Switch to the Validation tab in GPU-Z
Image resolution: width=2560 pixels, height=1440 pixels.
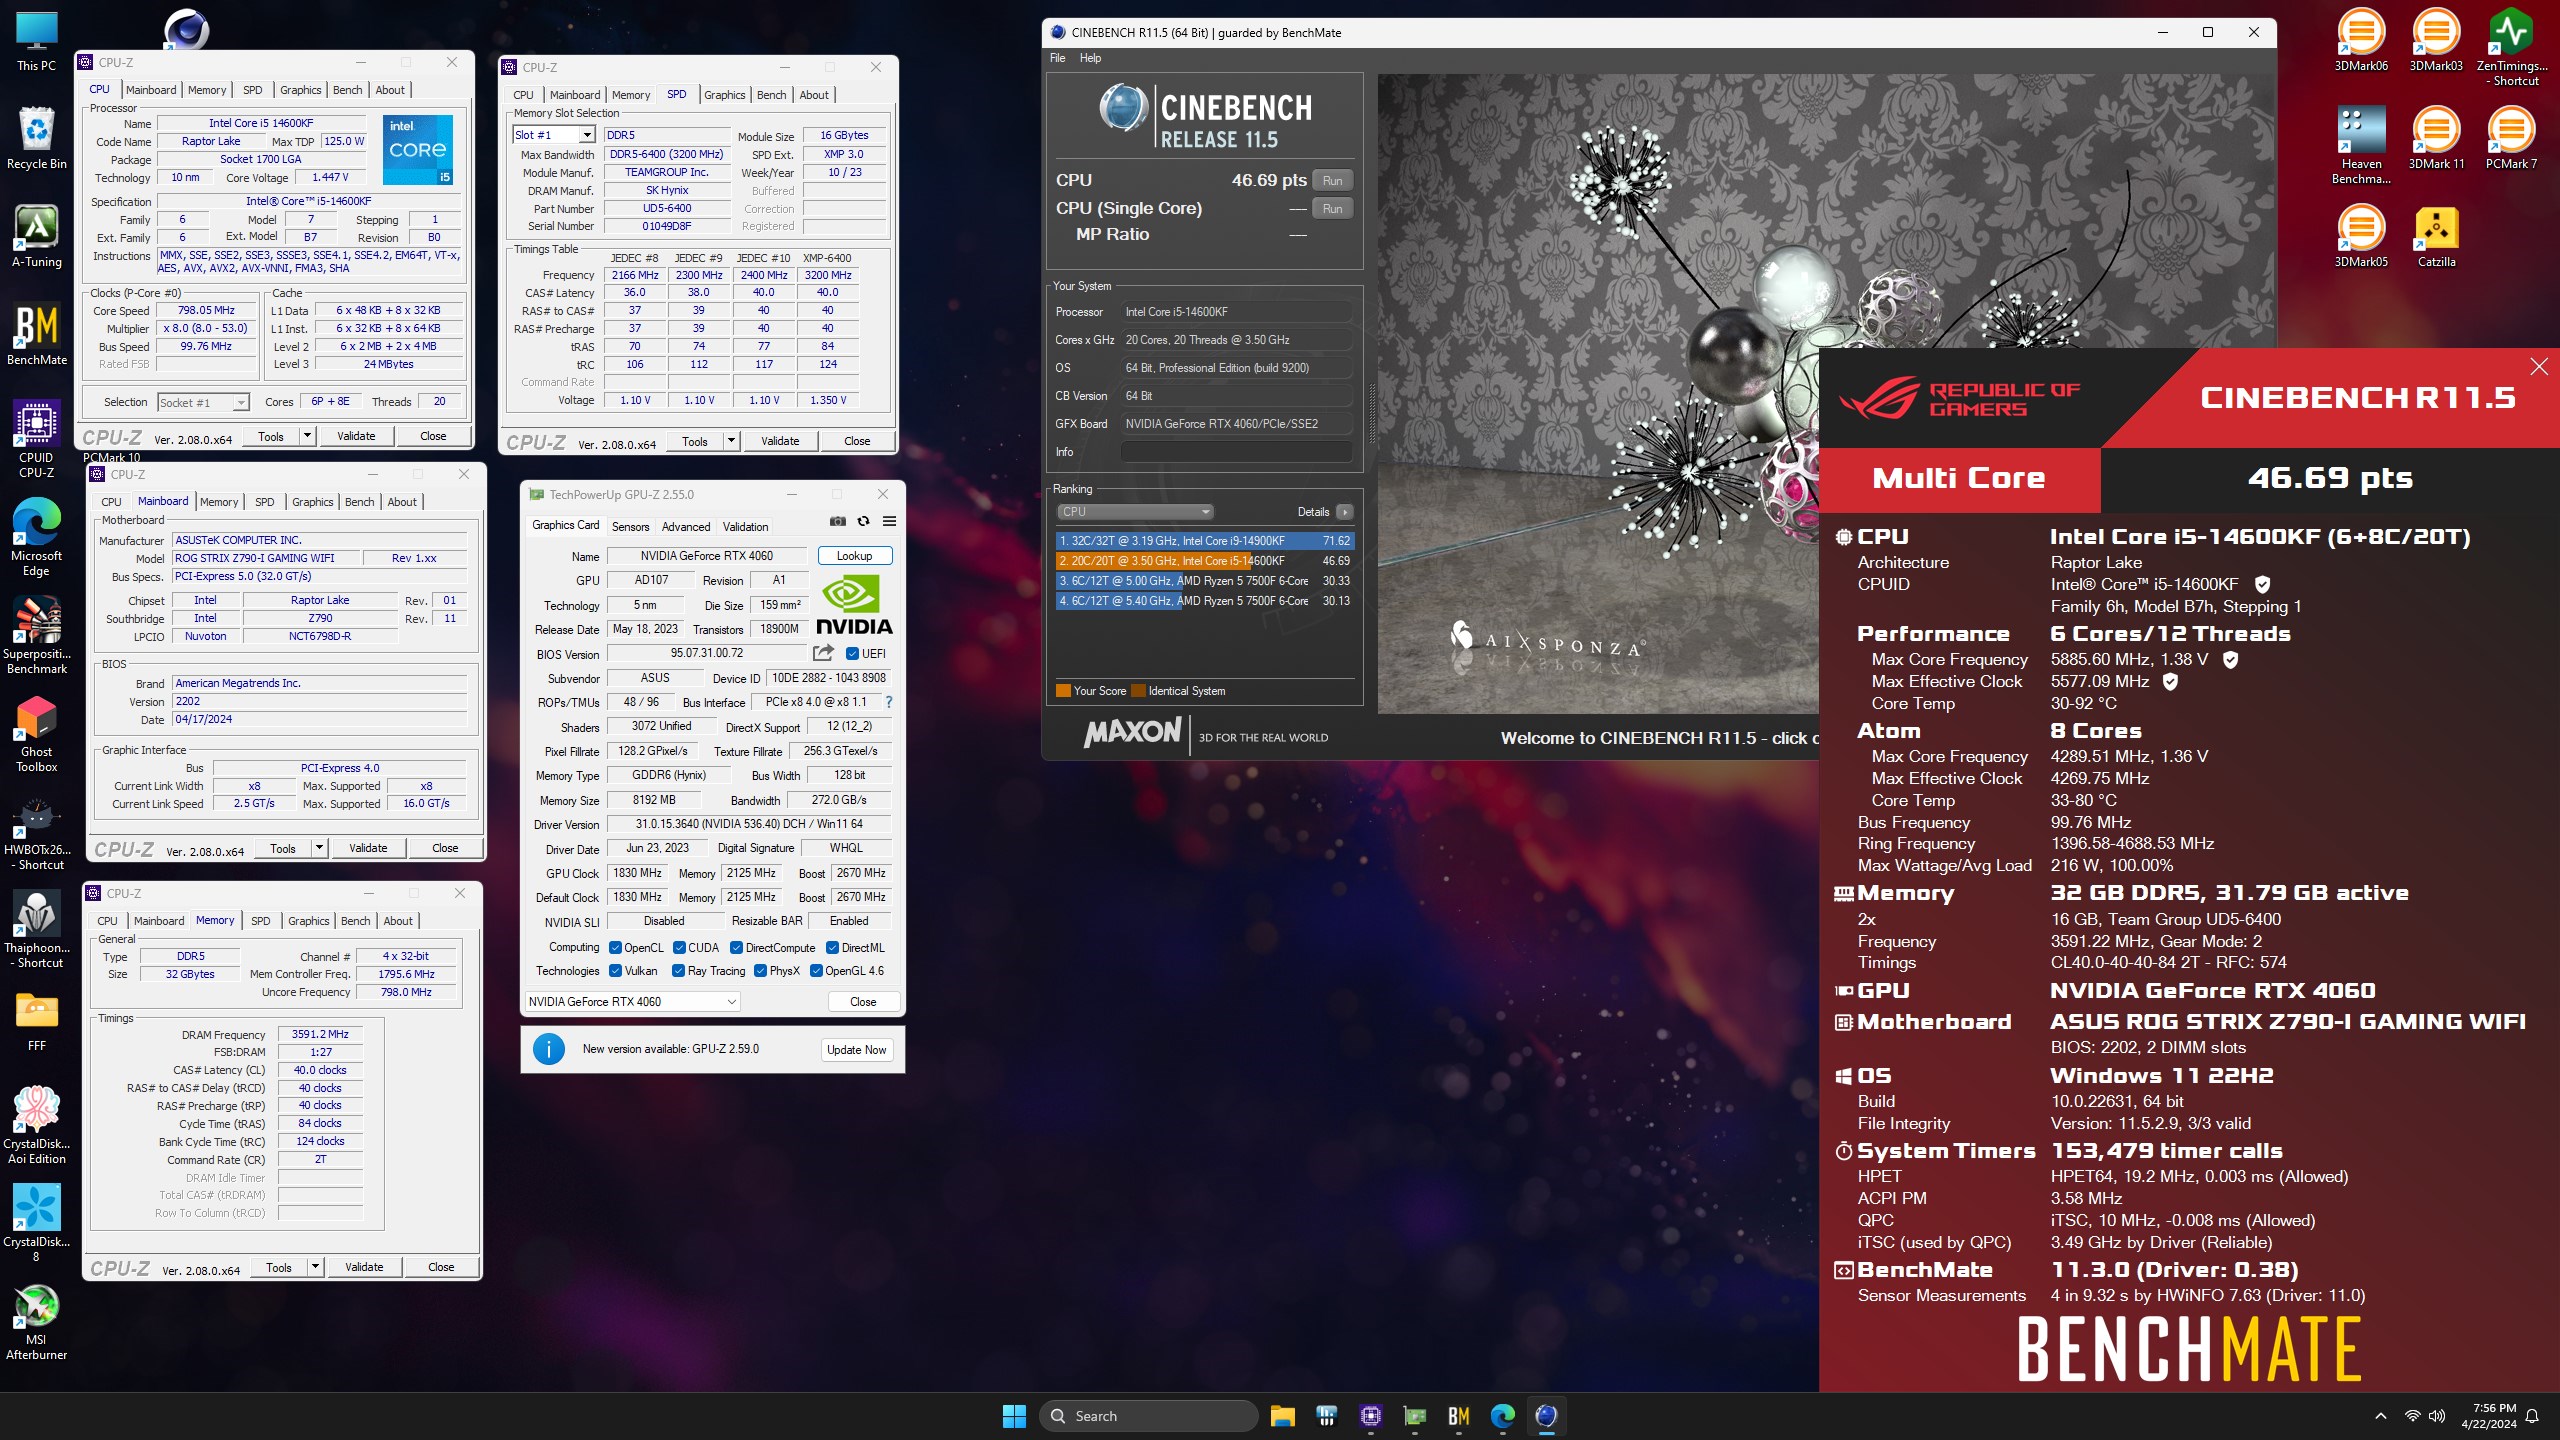tap(746, 527)
